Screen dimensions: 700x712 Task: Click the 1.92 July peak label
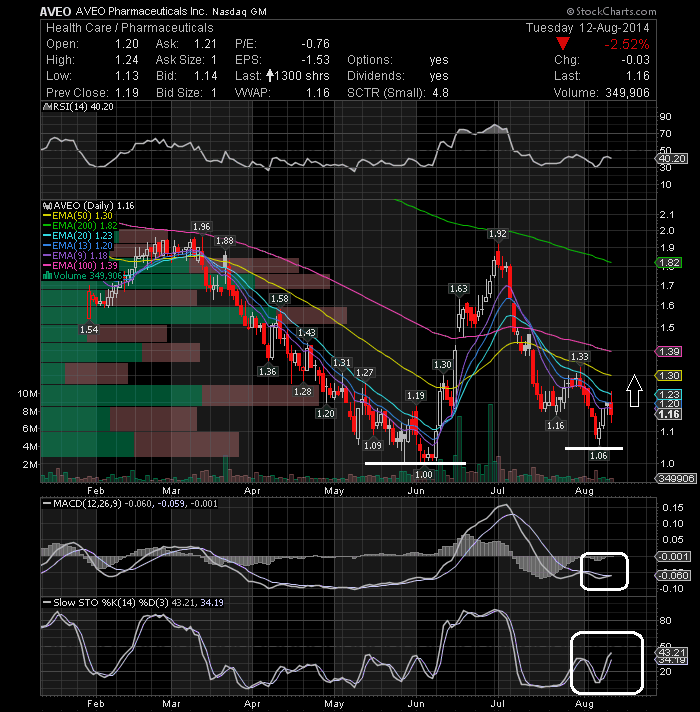point(498,234)
